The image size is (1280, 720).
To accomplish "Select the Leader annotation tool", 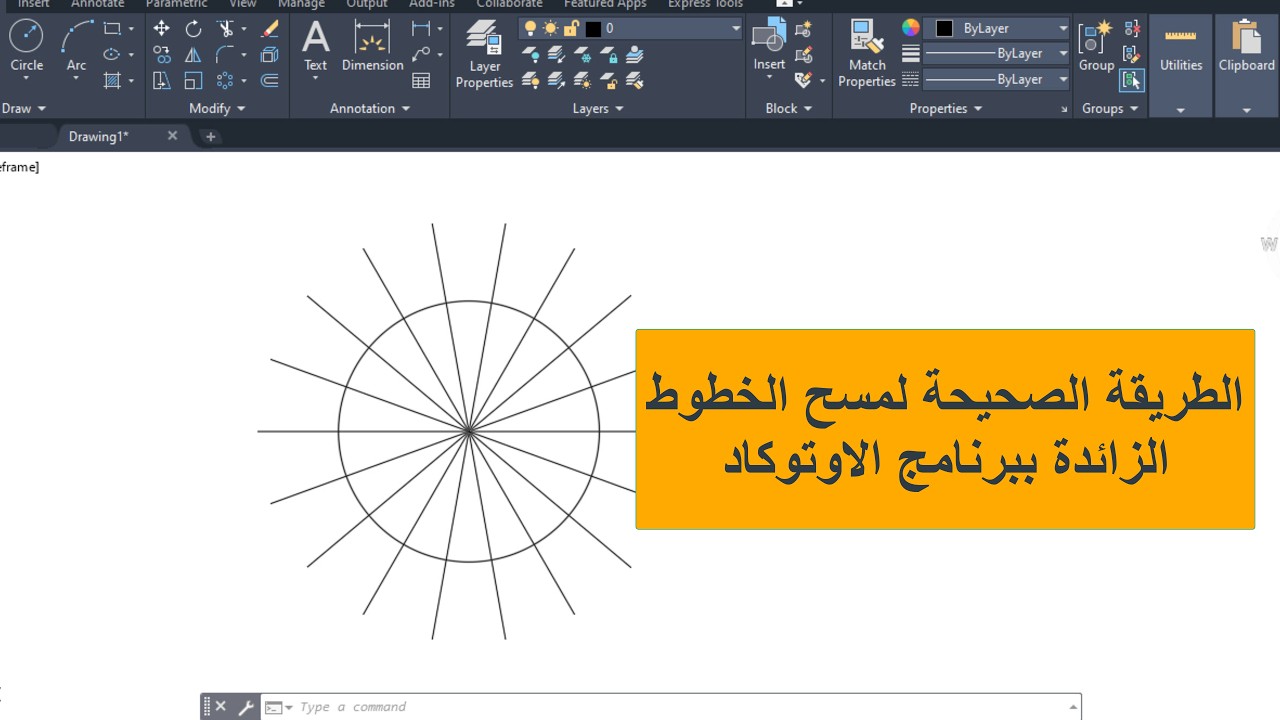I will [x=421, y=55].
